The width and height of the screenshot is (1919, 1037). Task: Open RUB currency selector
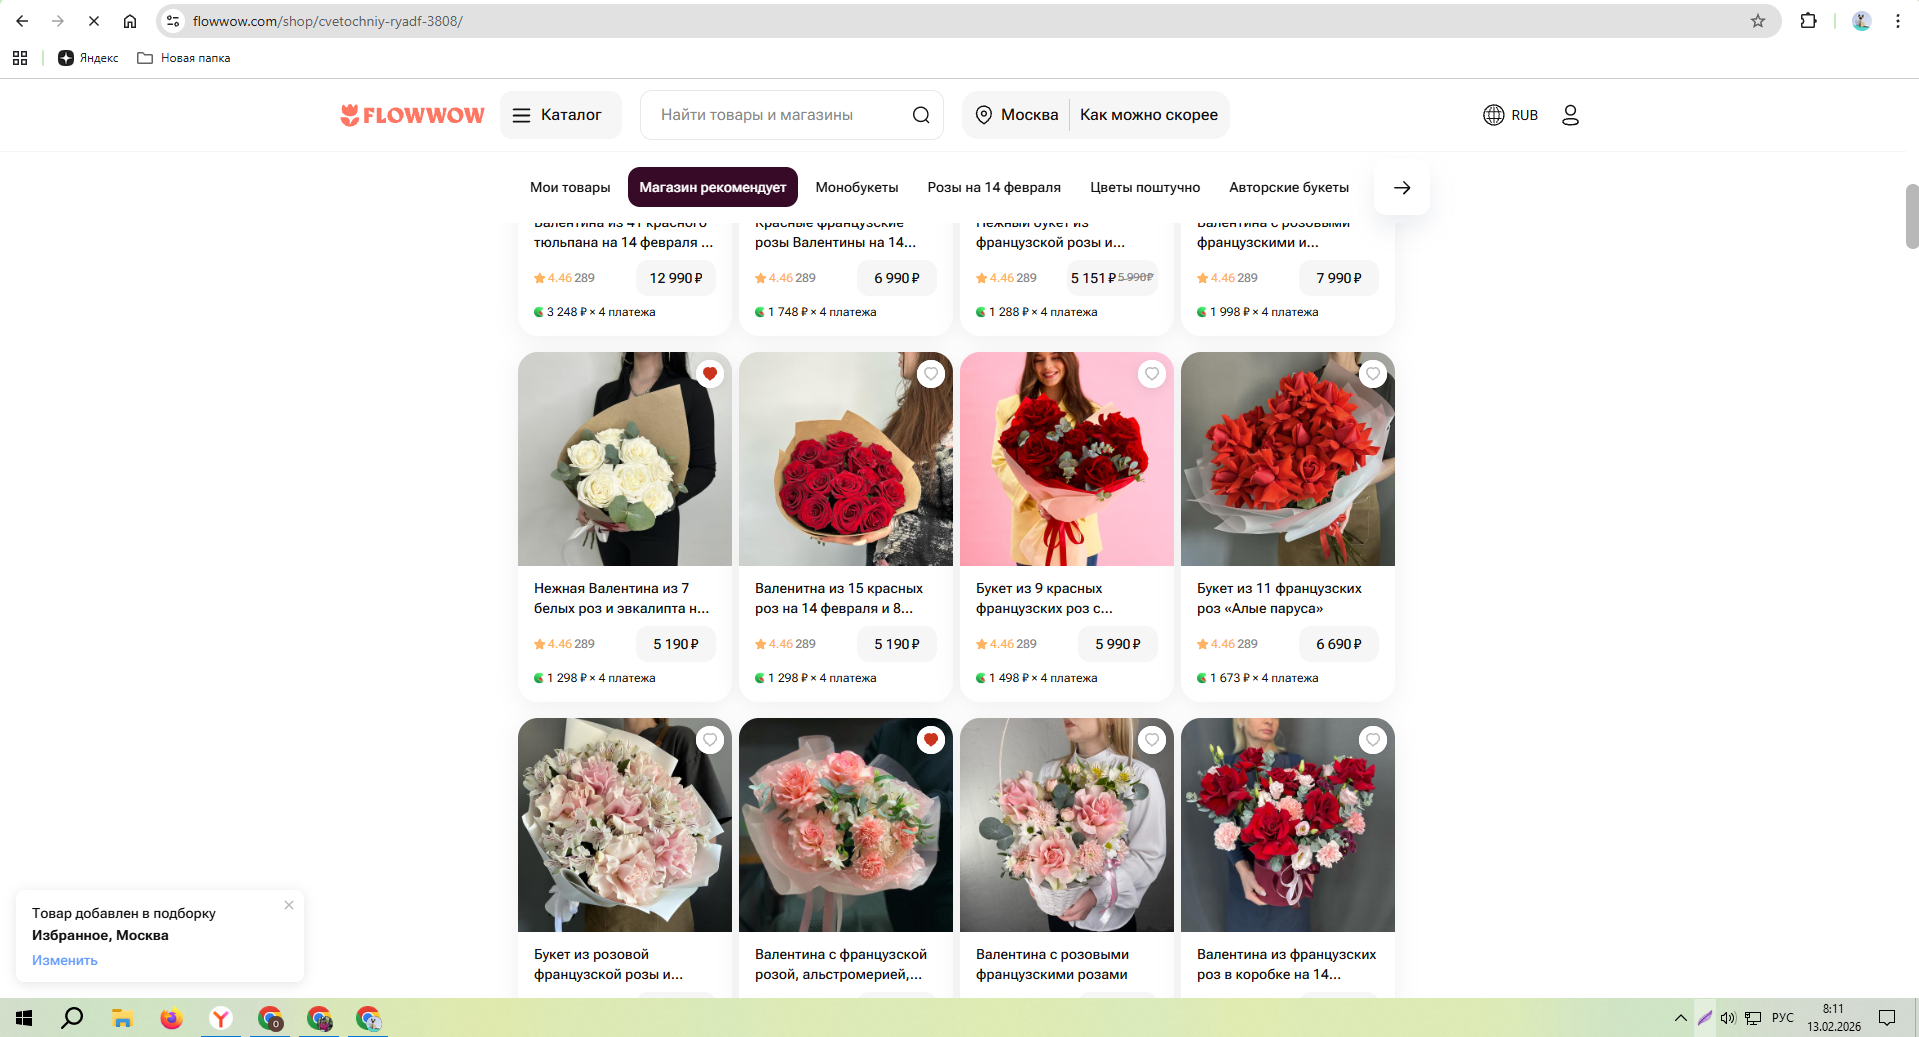pyautogui.click(x=1510, y=115)
